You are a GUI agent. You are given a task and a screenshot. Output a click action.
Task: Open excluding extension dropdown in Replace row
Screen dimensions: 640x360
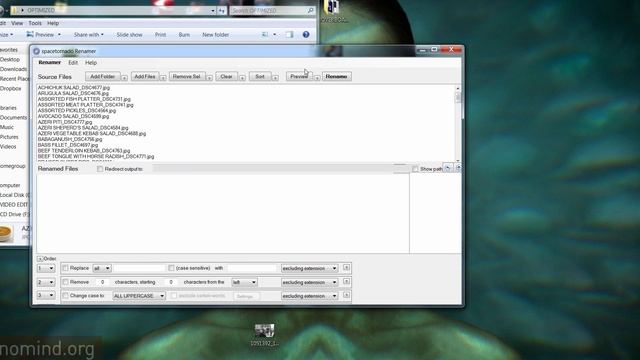tap(309, 268)
